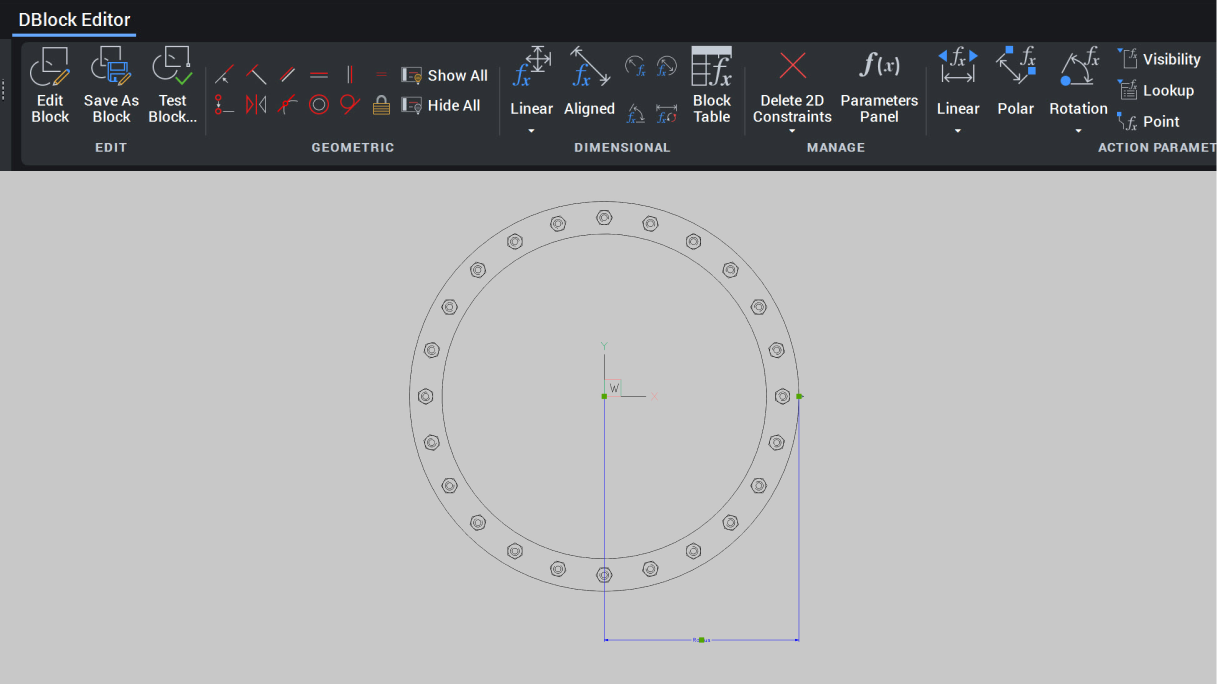Add a Lookup parameter
This screenshot has width=1217, height=684.
point(1156,90)
